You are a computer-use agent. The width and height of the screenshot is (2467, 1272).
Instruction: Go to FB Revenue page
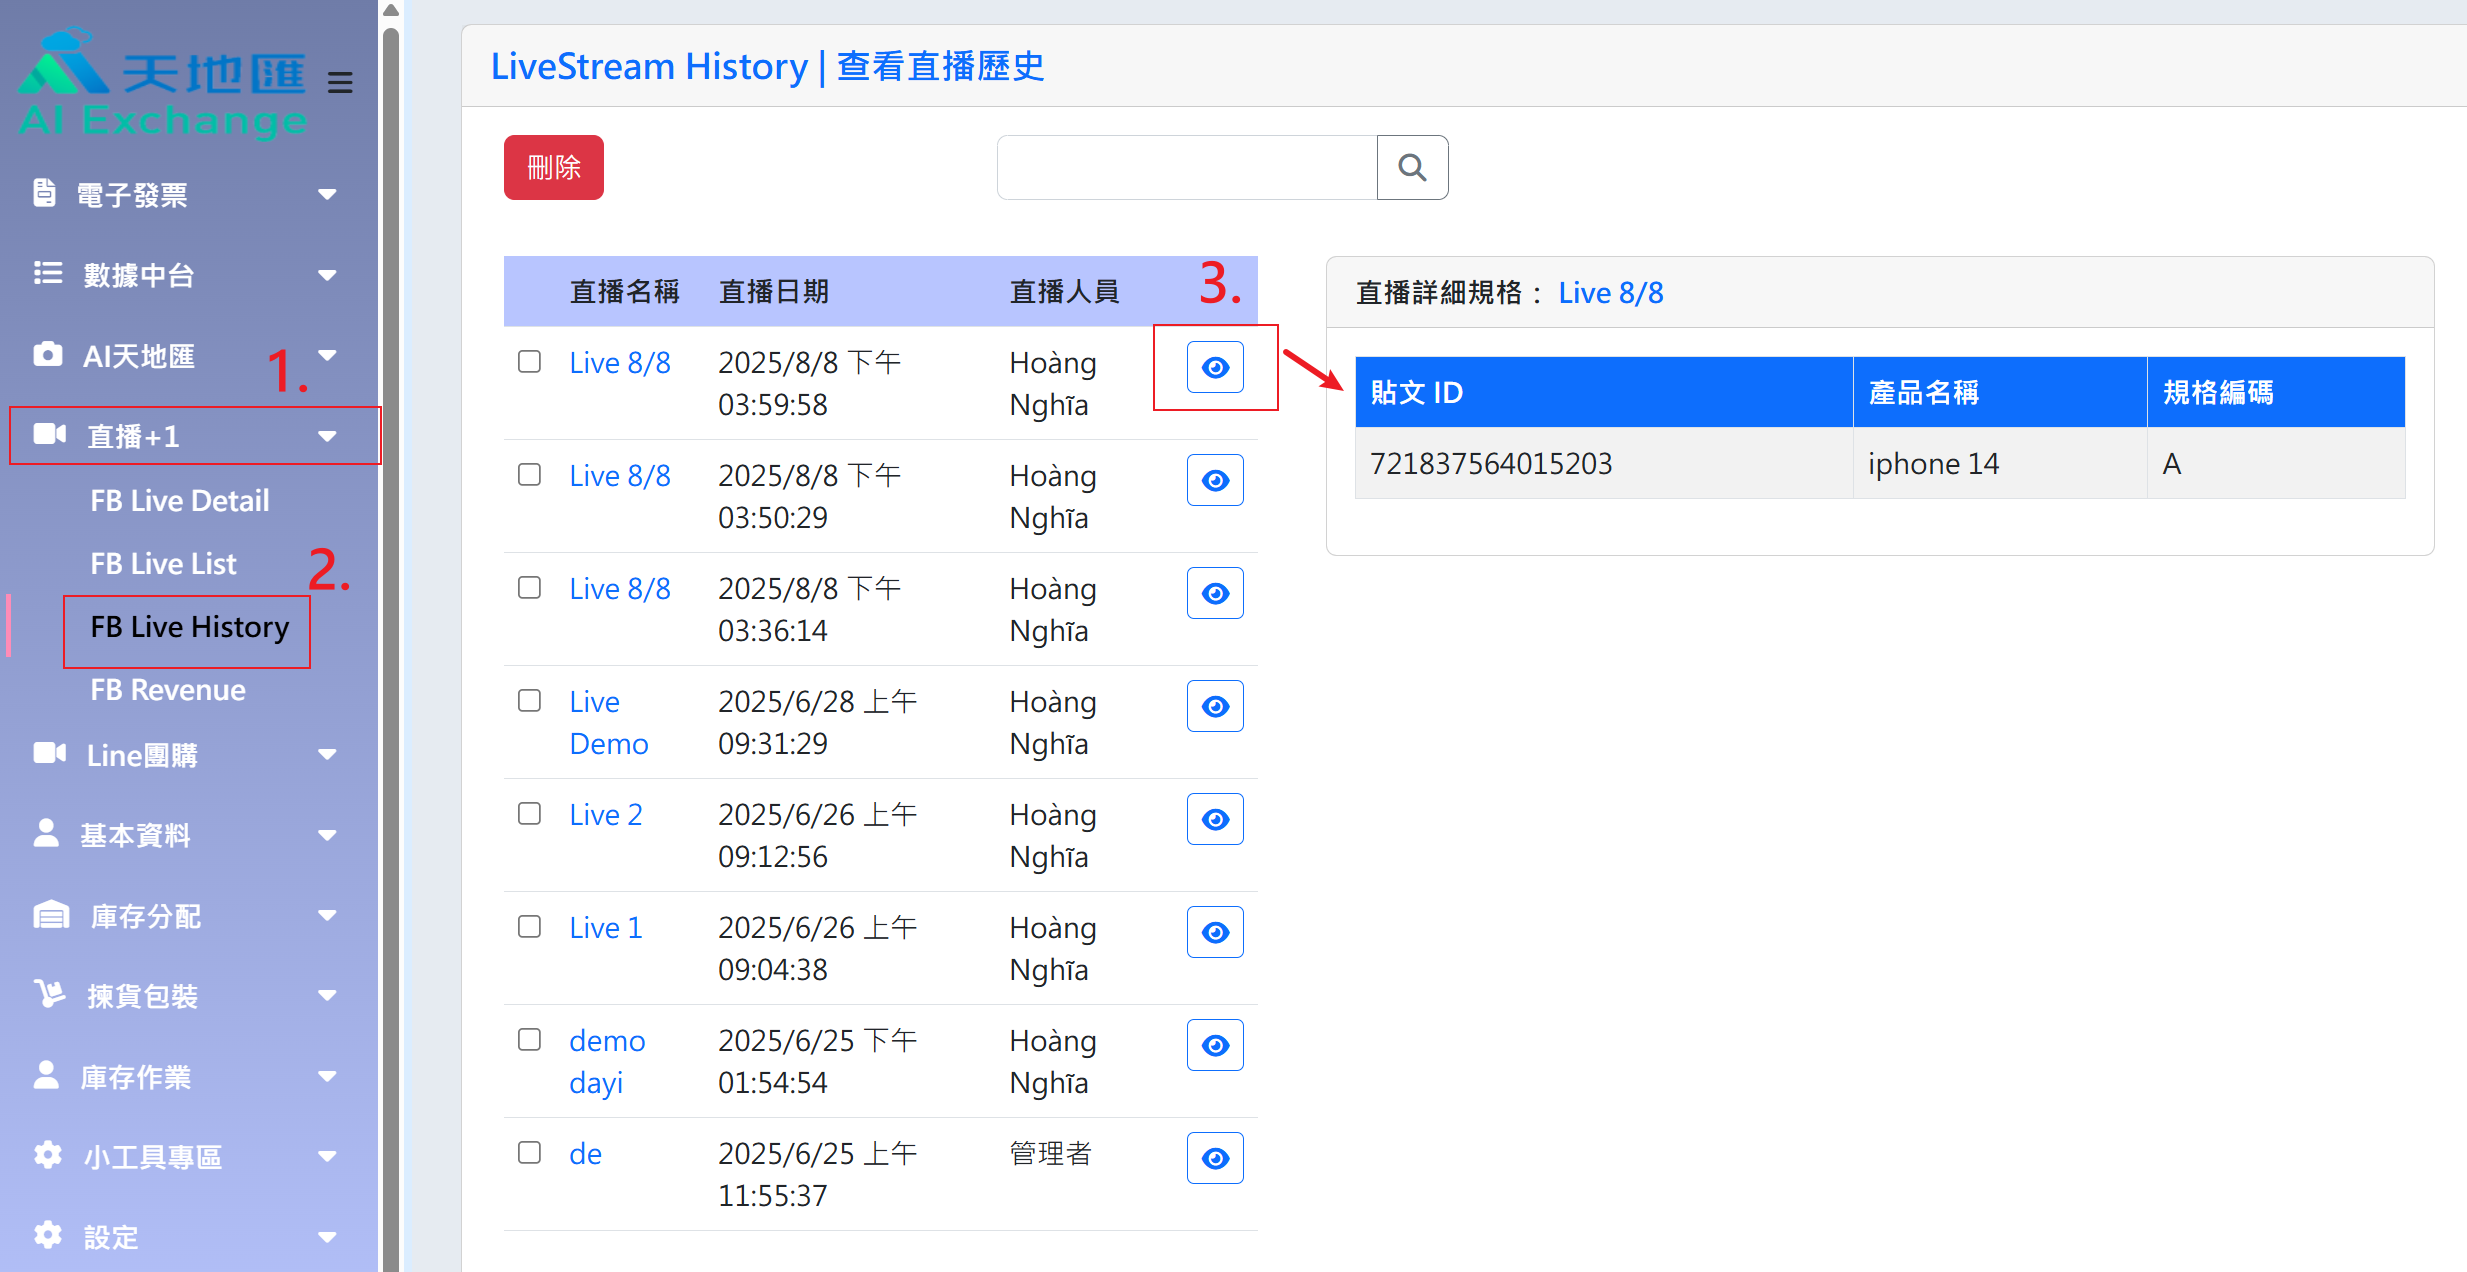pyautogui.click(x=167, y=690)
